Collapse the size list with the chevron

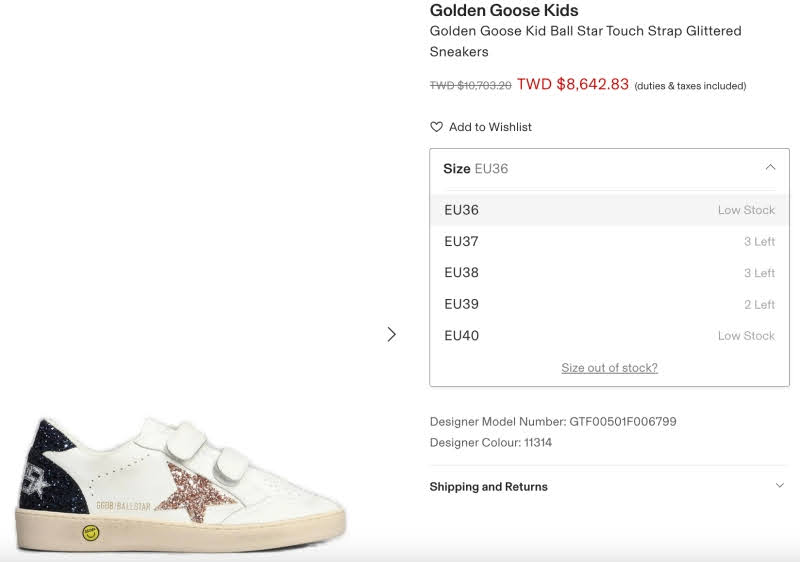[x=770, y=168]
